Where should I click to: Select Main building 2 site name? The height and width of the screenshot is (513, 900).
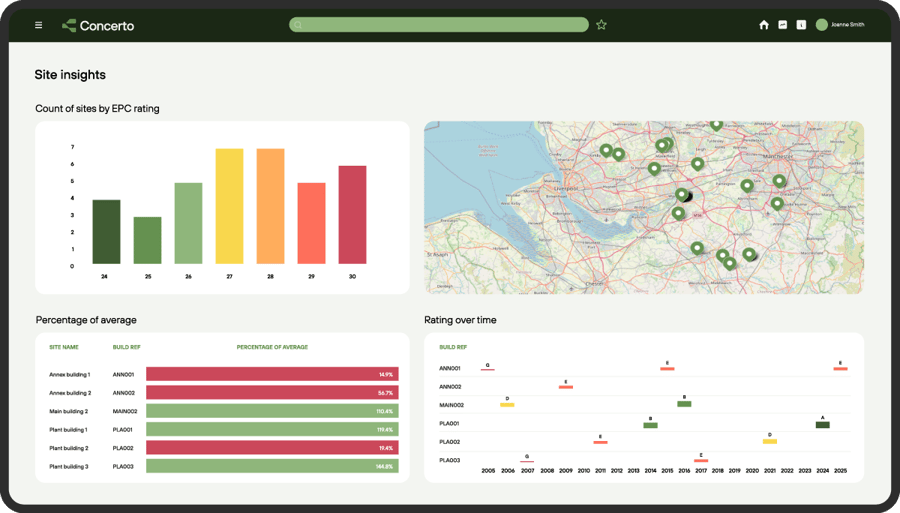(68, 411)
